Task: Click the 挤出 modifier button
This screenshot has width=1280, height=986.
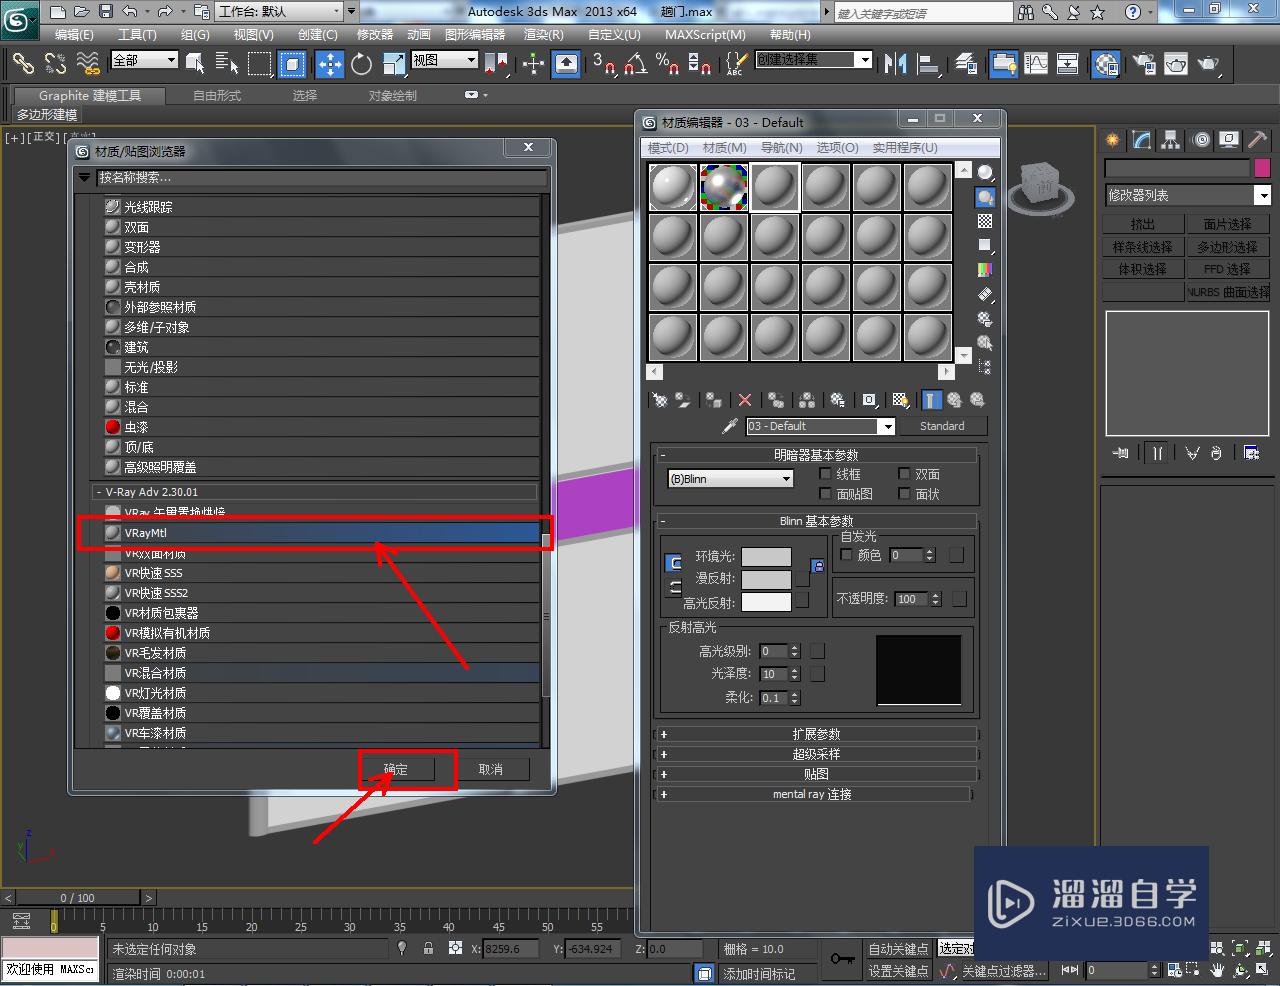Action: tap(1143, 224)
